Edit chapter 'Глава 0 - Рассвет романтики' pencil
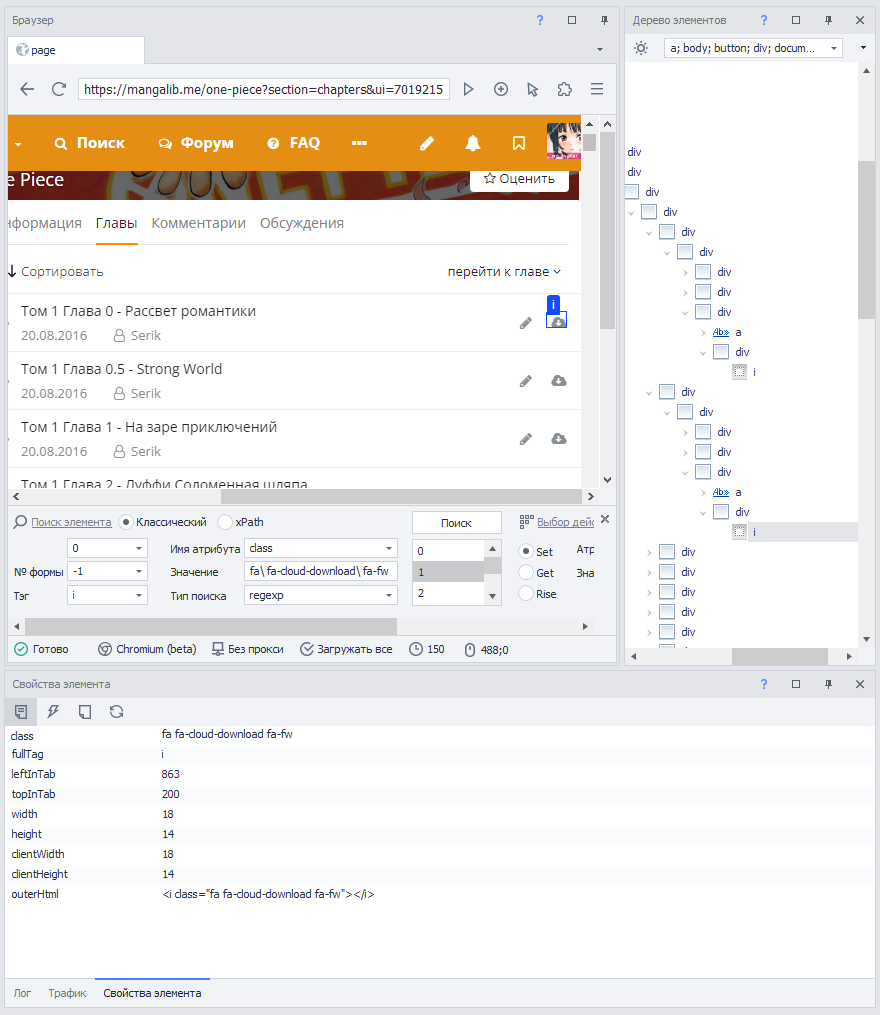The image size is (880, 1015). (x=526, y=323)
